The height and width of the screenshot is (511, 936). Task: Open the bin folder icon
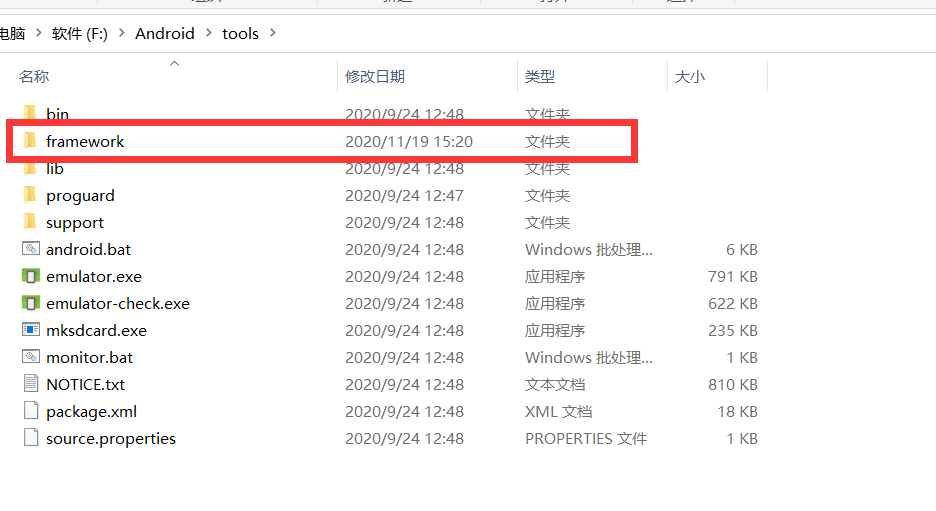pyautogui.click(x=30, y=112)
